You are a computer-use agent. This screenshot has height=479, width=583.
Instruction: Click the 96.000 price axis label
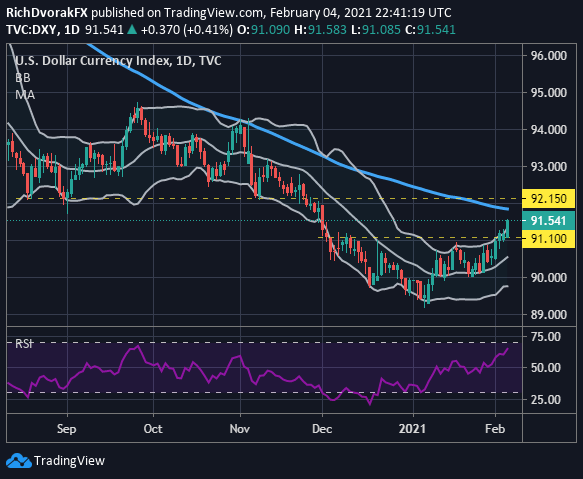[x=549, y=56]
